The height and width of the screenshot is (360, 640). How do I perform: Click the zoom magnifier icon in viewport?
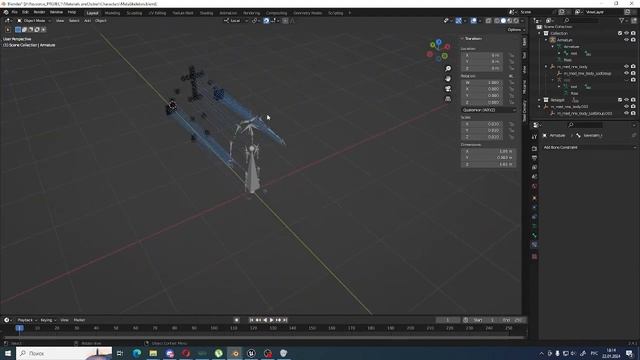[x=448, y=69]
